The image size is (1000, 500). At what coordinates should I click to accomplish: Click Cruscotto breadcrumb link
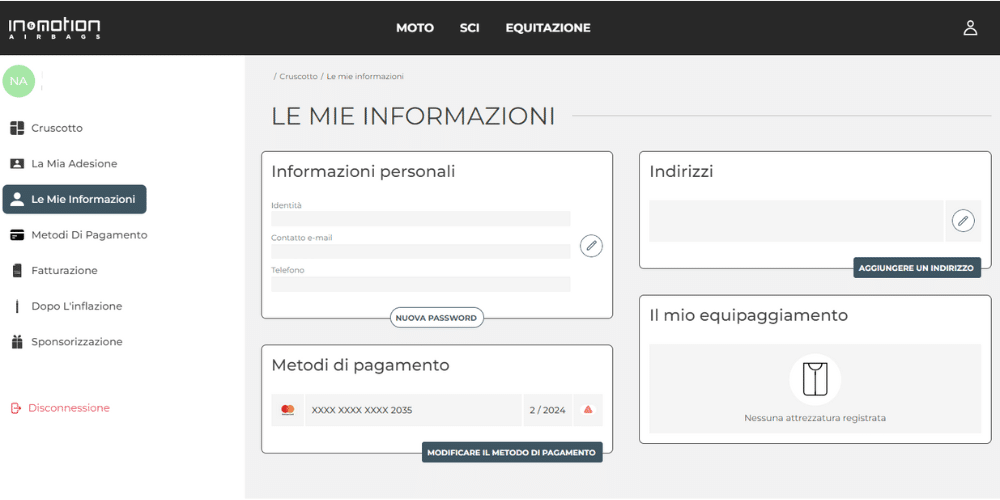pos(298,77)
